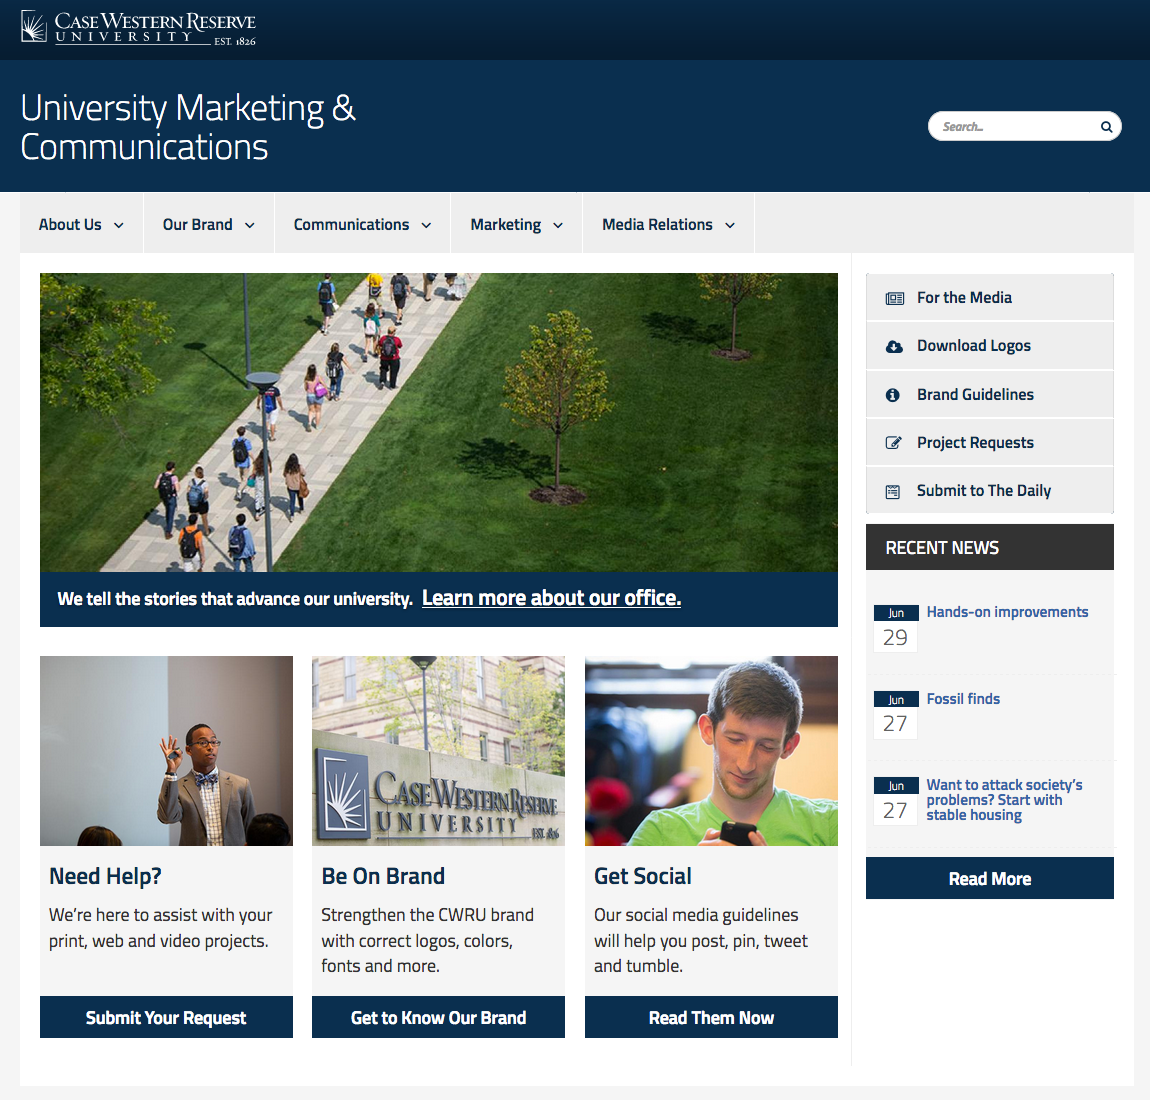Click the newspaper icon beside For the Media
1150x1100 pixels.
click(x=894, y=298)
